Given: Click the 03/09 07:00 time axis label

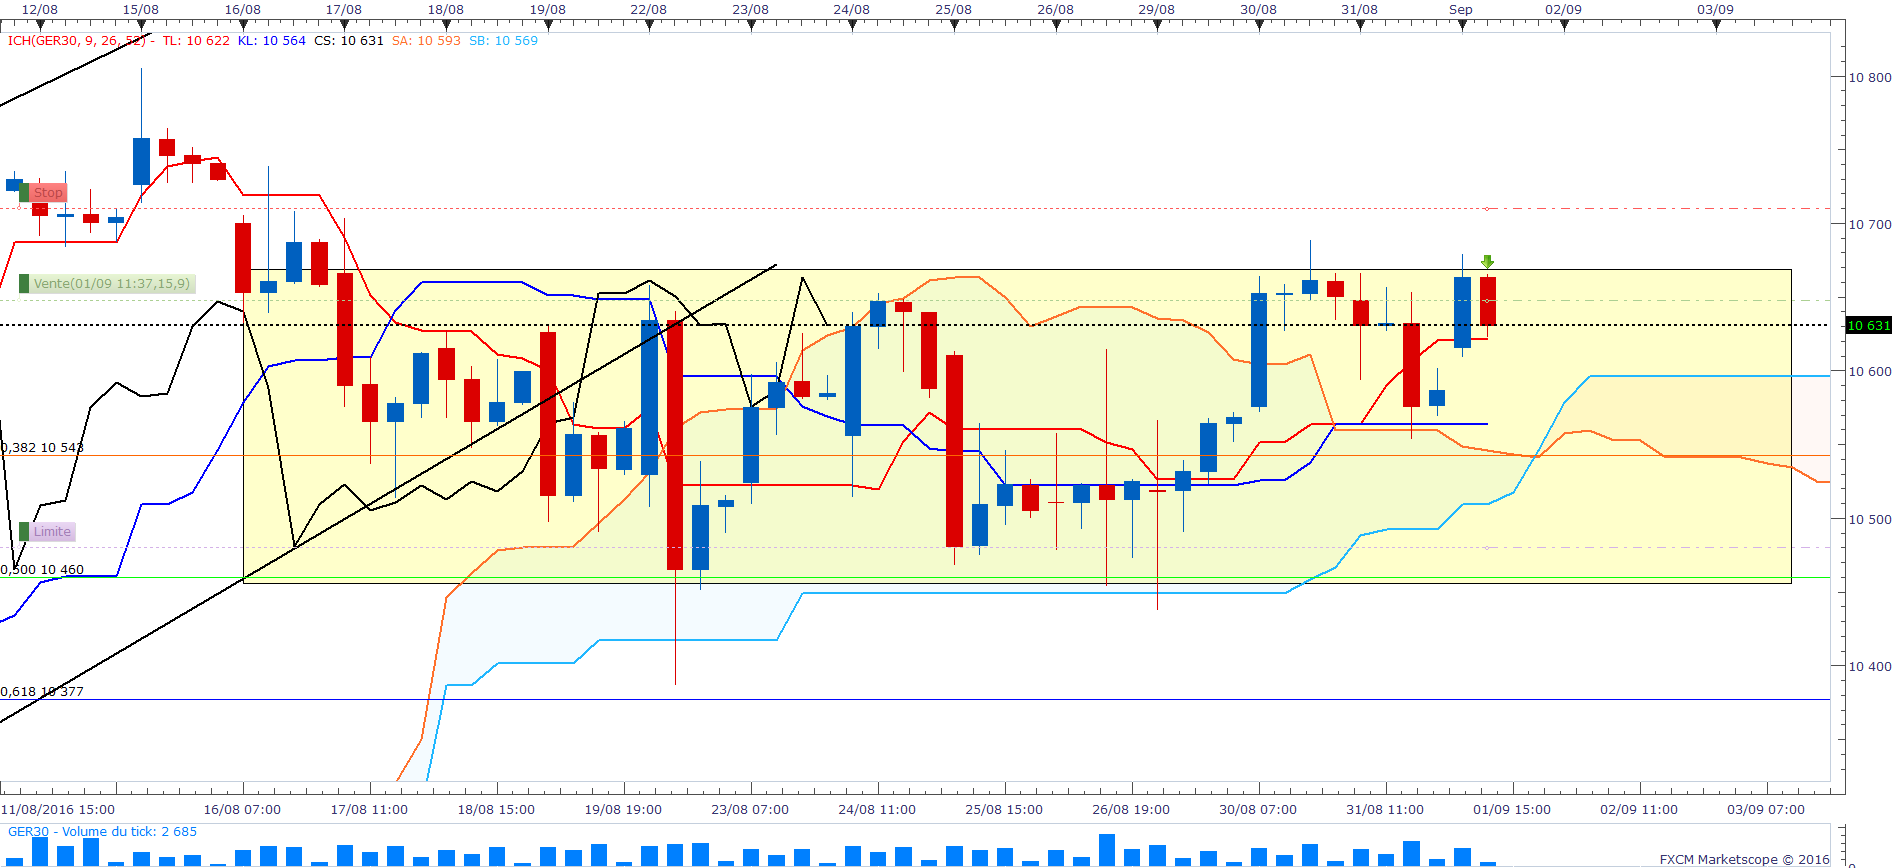Looking at the screenshot, I should tap(1766, 810).
